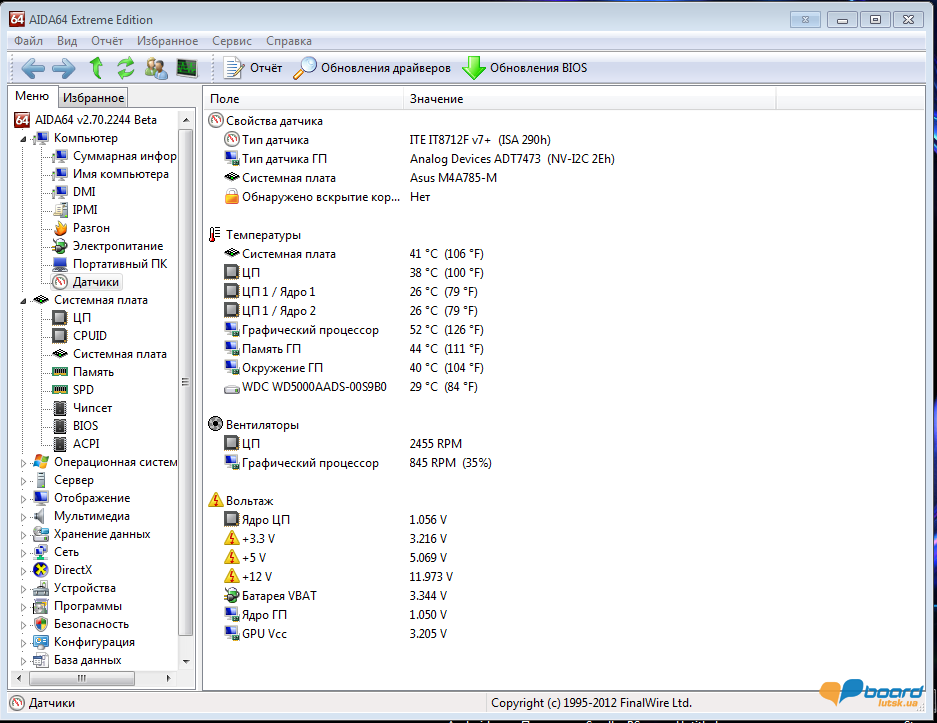This screenshot has height=723, width=937.
Task: Open the Отчёт menu in menu bar
Action: pos(107,41)
